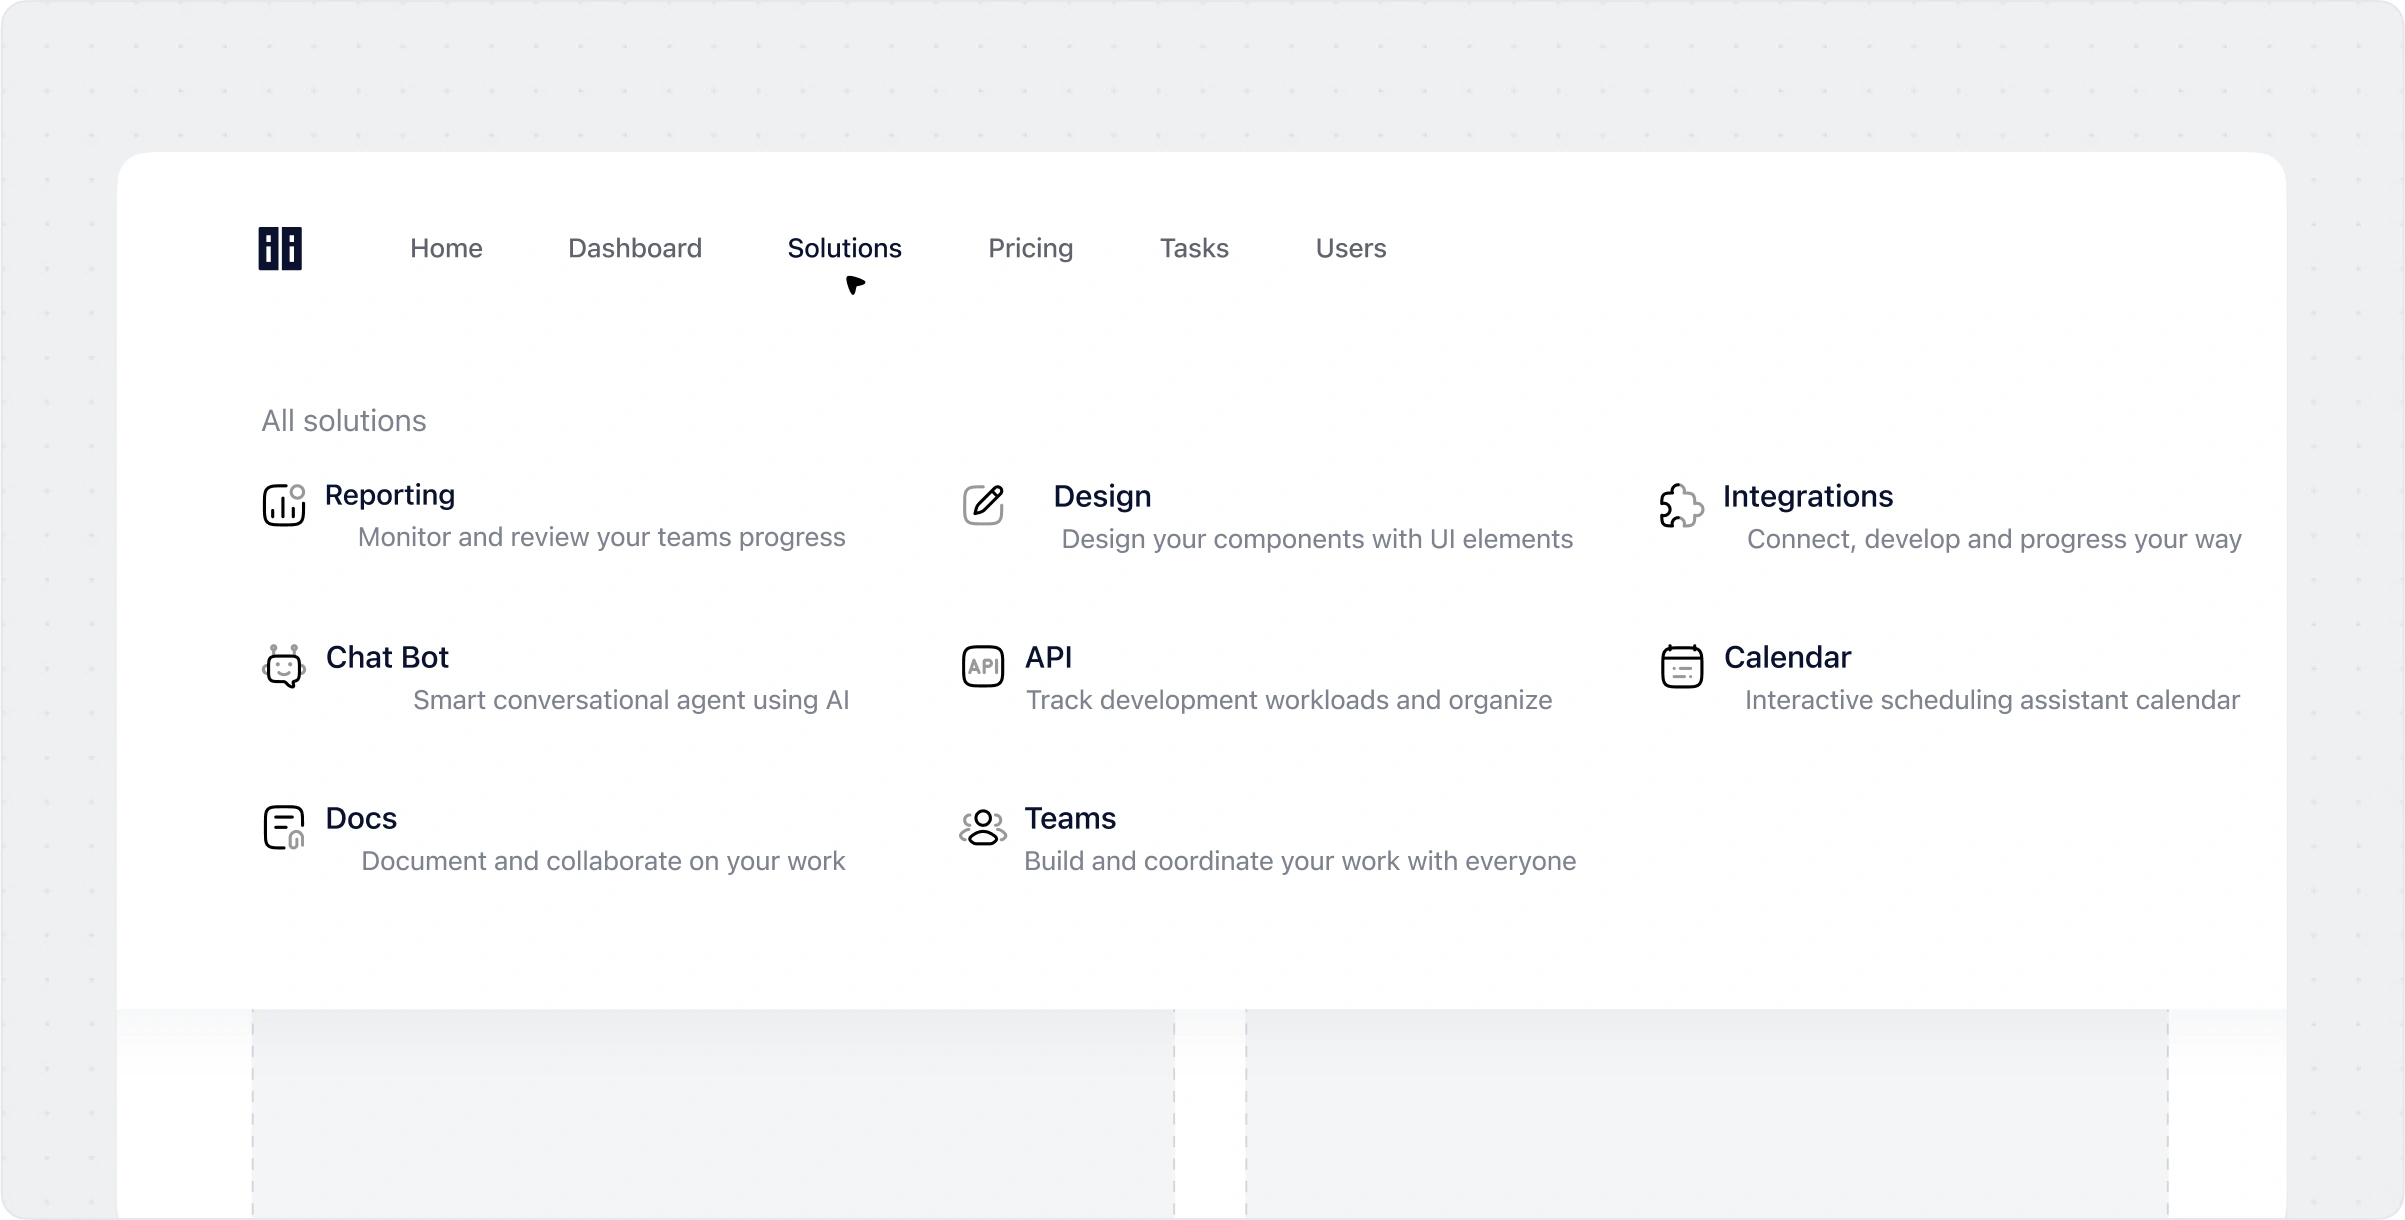
Task: Click the Teams description text
Action: point(1299,861)
